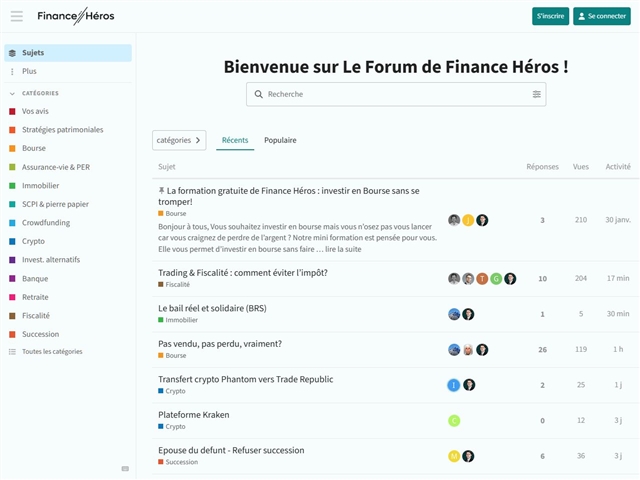Click first avatar on Le bail réel topic
This screenshot has height=480, width=640.
pyautogui.click(x=454, y=314)
